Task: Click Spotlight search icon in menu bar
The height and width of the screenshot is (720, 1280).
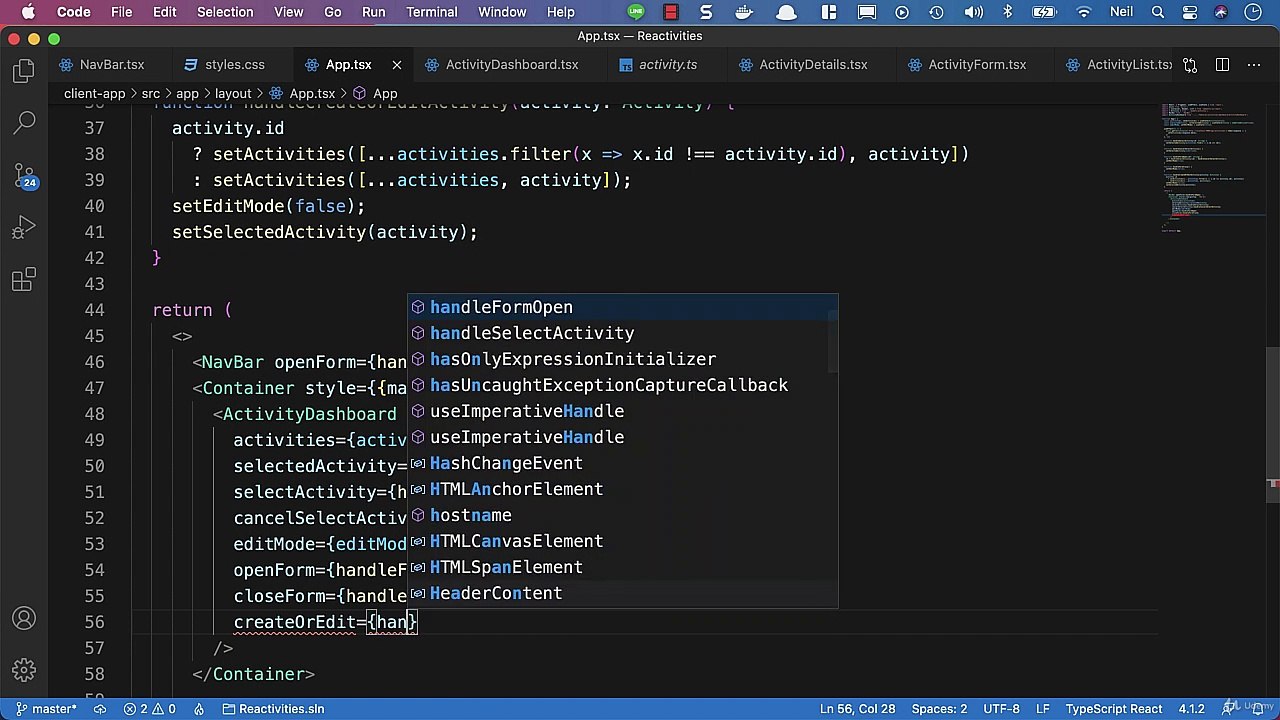Action: [x=1157, y=12]
